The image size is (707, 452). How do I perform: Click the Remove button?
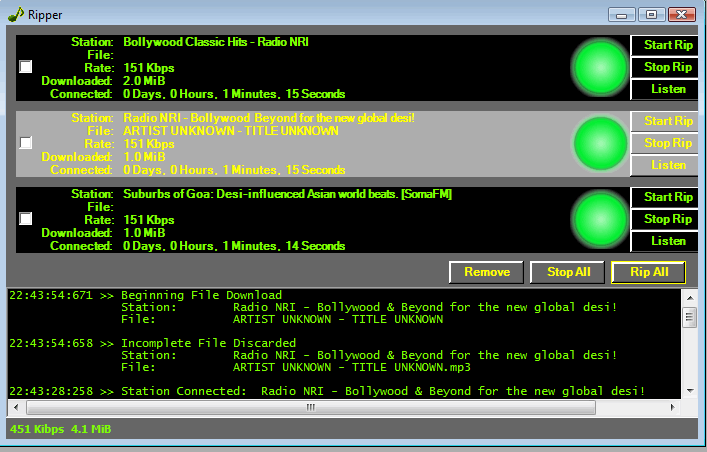pos(487,272)
